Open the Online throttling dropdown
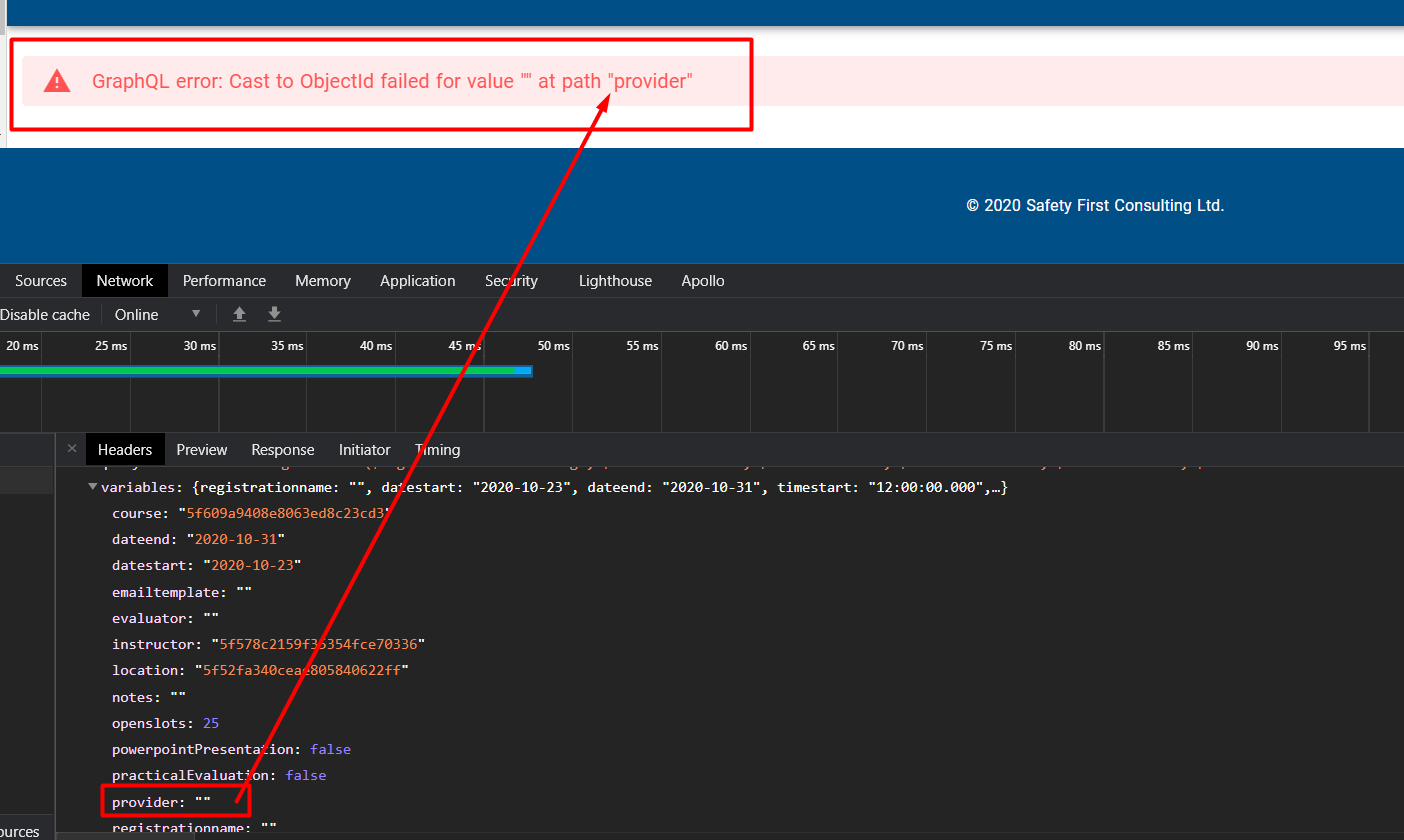This screenshot has height=840, width=1404. coord(158,314)
